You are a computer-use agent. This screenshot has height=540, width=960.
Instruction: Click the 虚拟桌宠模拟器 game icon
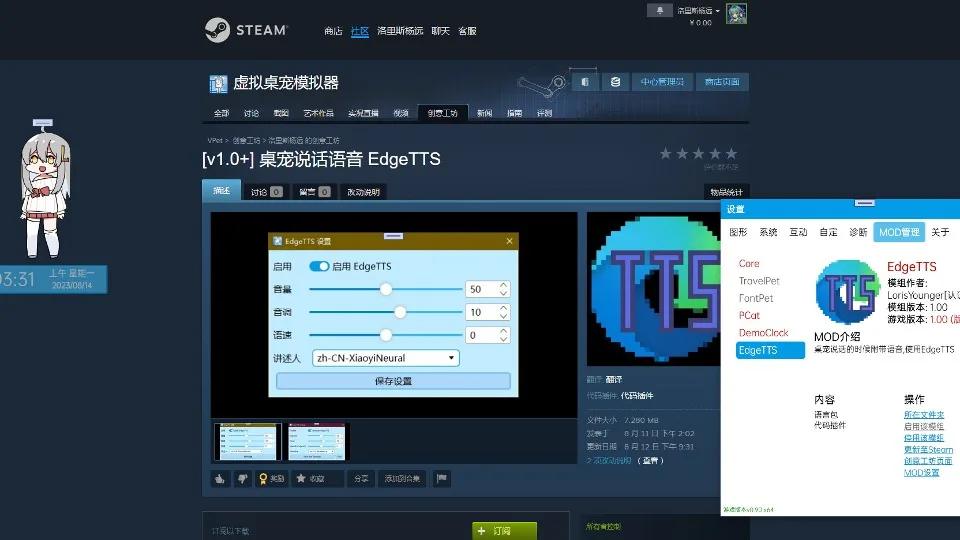click(218, 83)
